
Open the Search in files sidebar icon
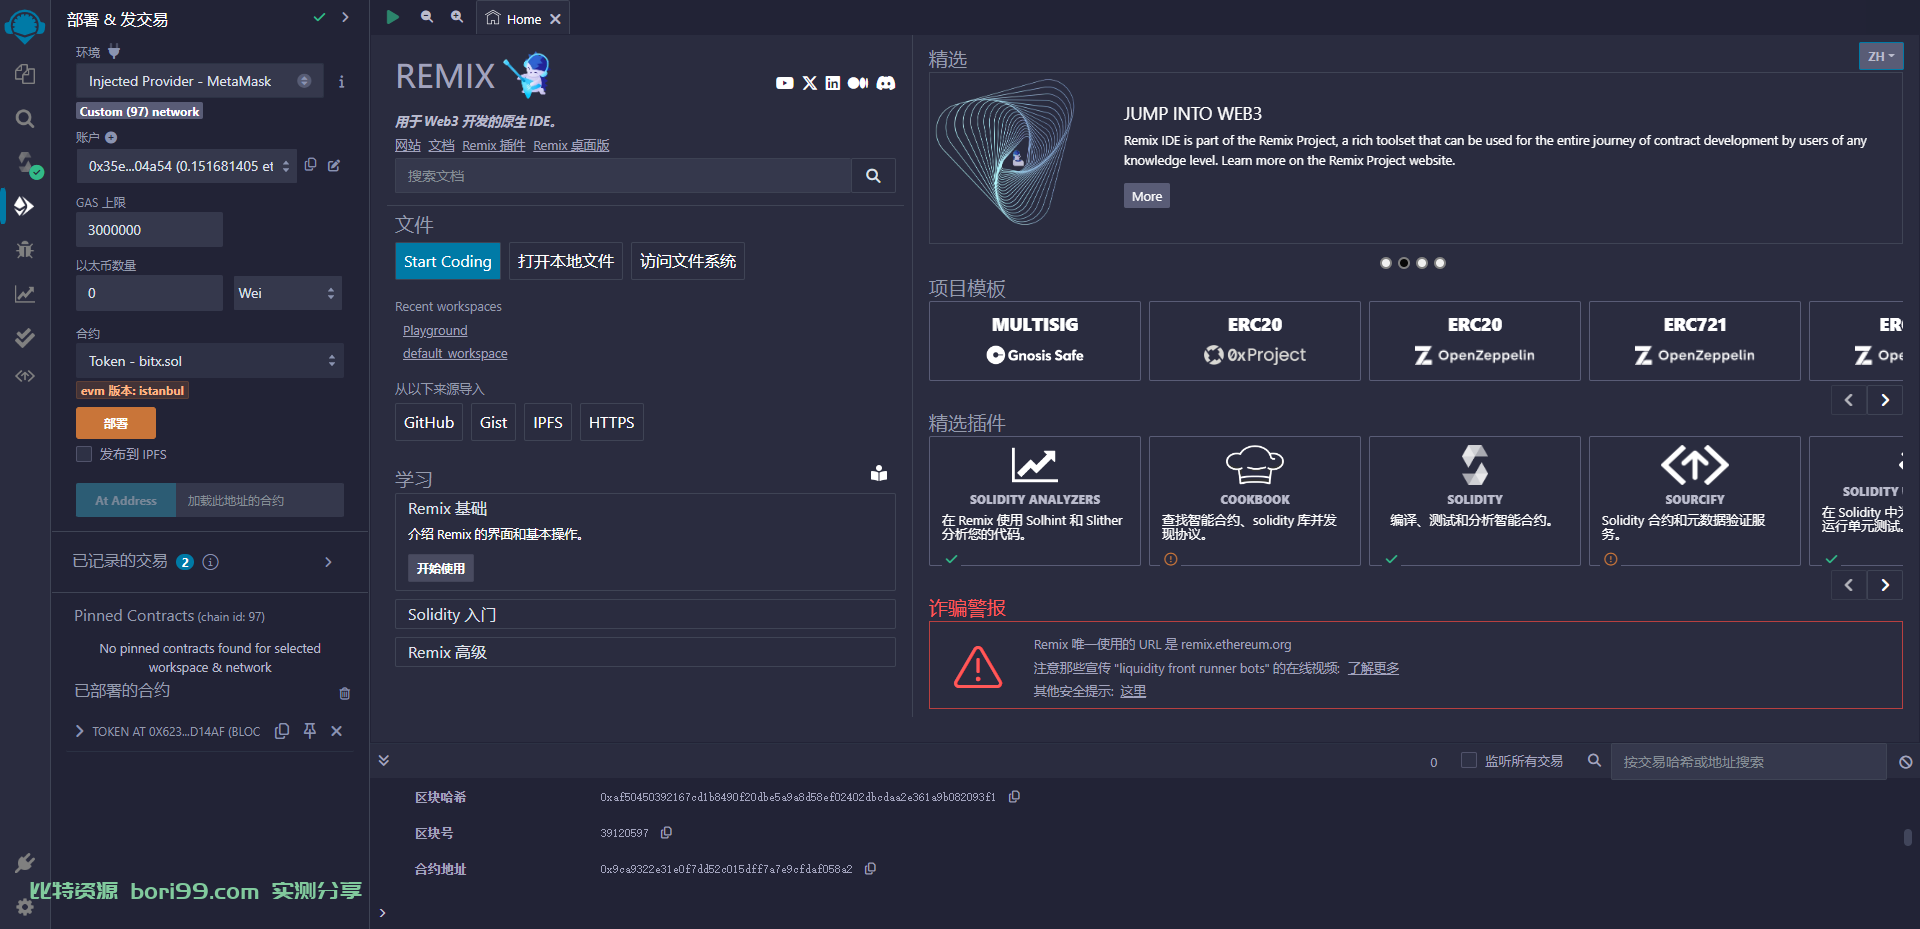25,119
